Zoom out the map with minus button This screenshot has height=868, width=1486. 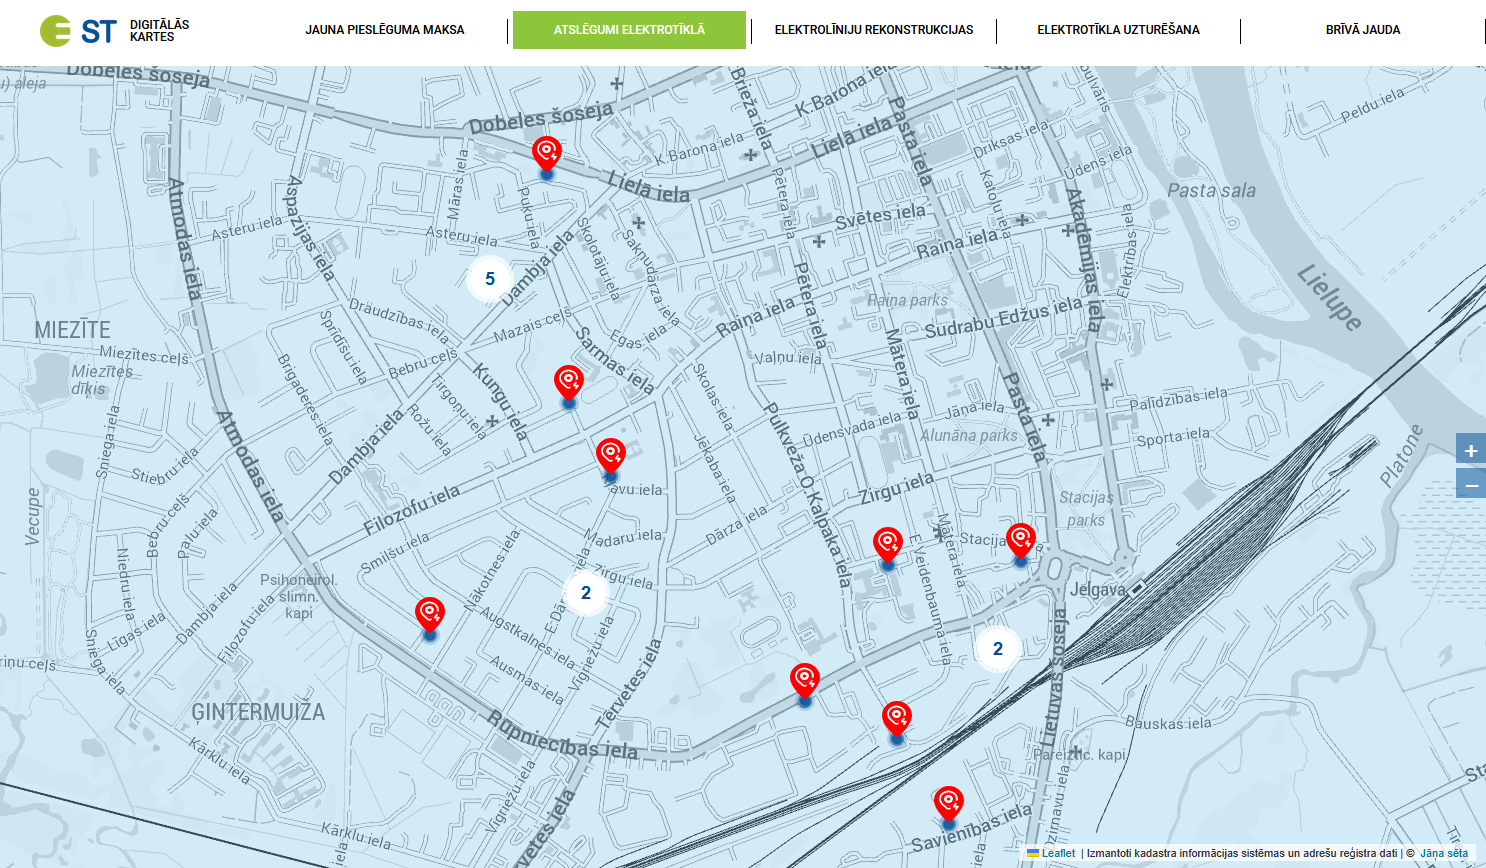1470,485
